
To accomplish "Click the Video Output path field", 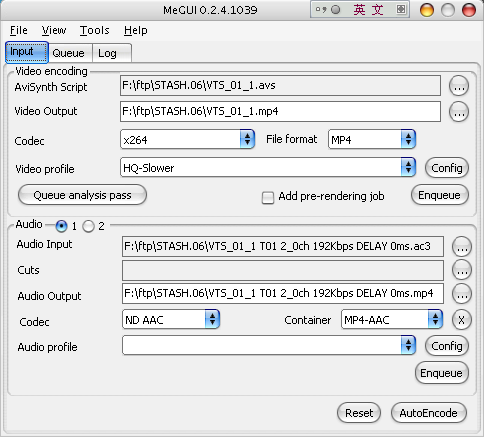I will (x=280, y=112).
